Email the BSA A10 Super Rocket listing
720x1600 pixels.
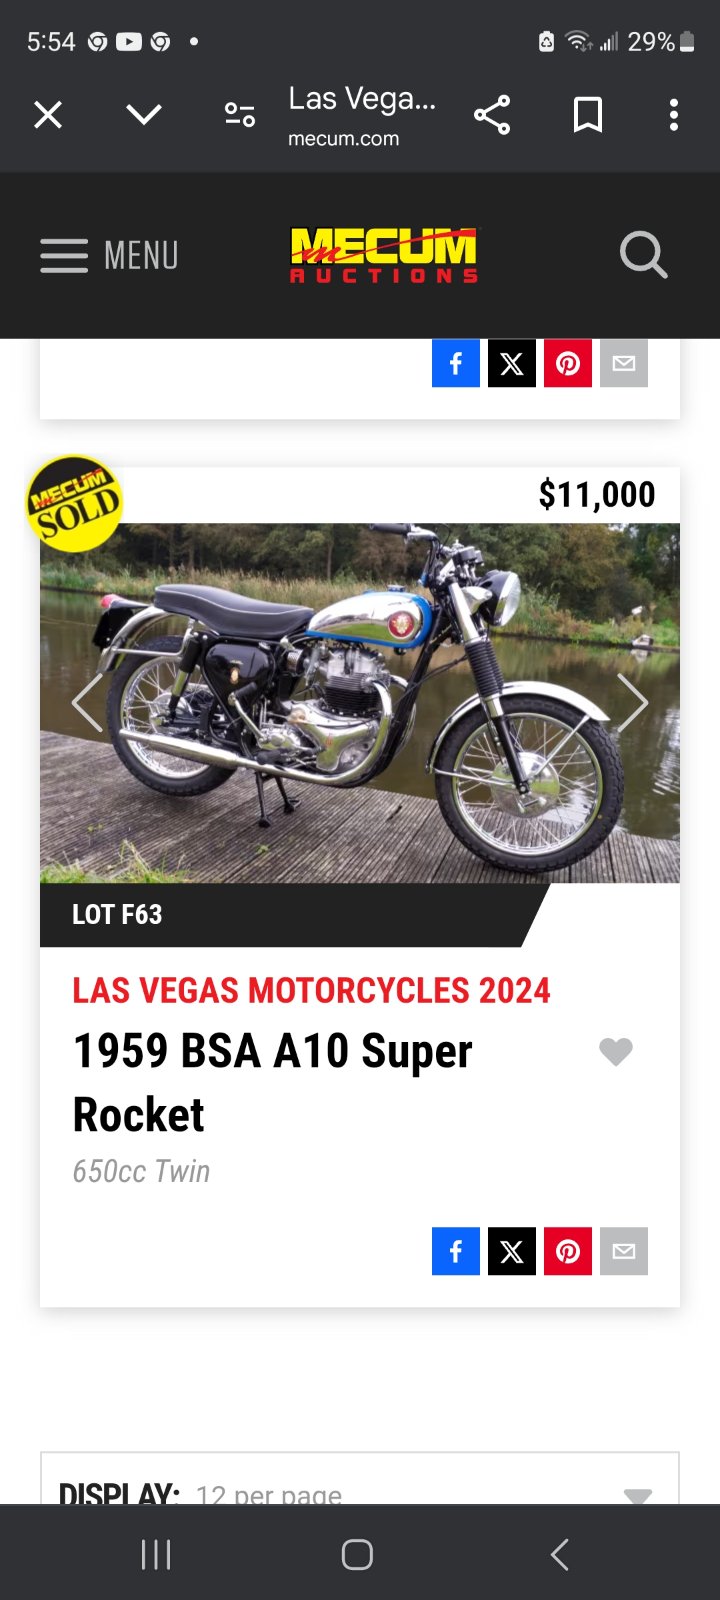pos(624,1251)
